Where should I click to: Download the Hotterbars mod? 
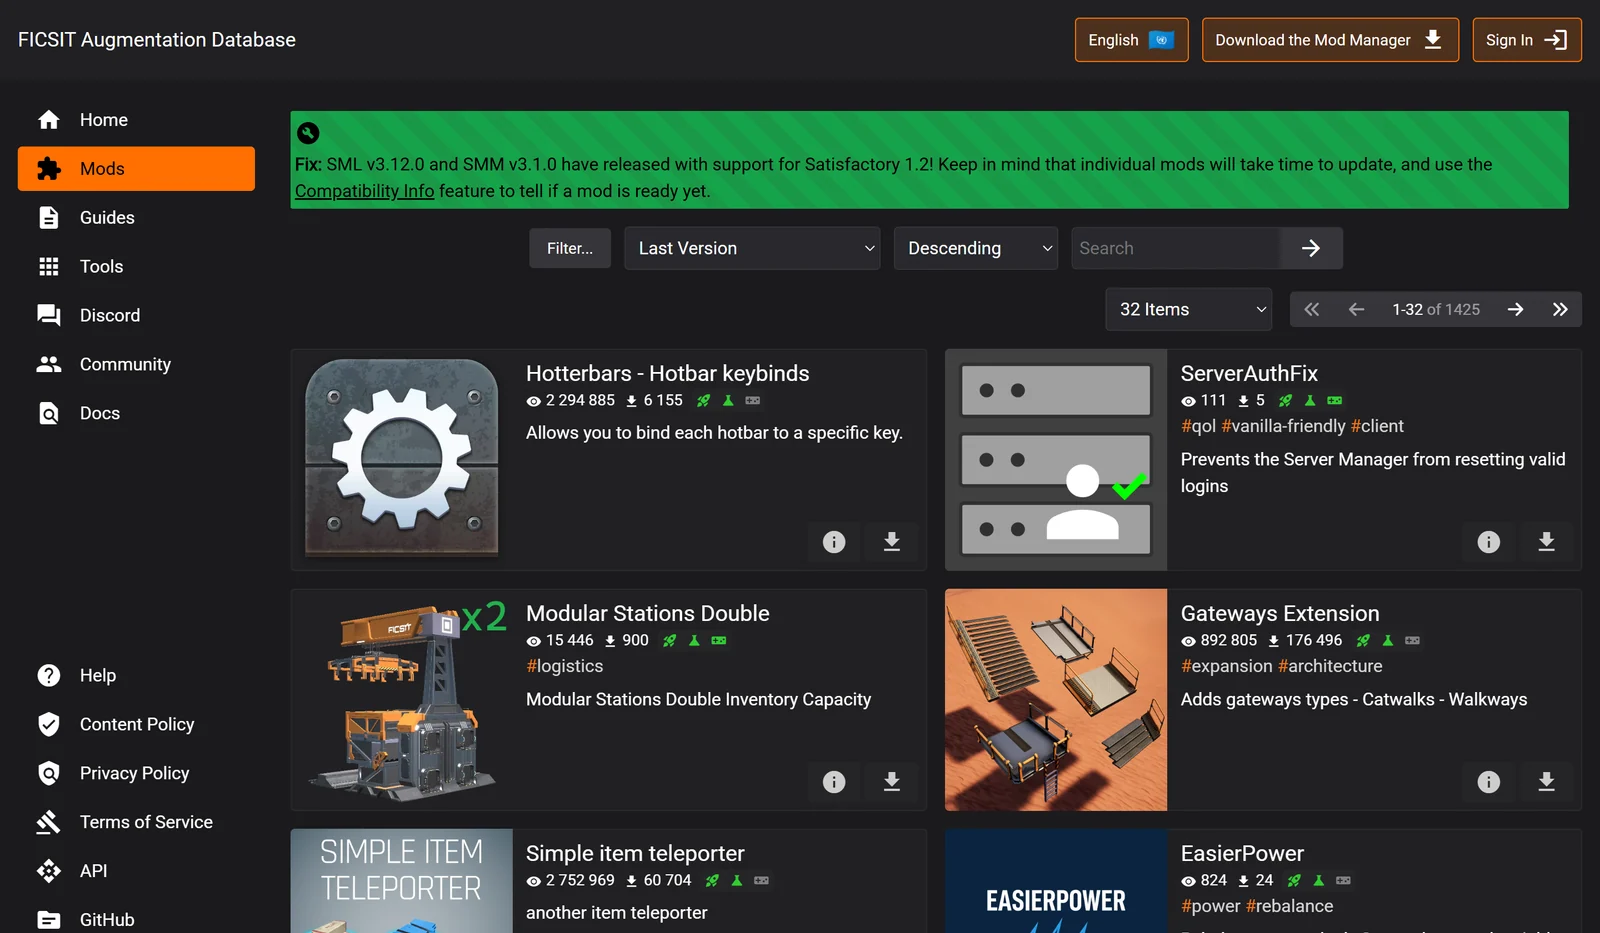click(x=892, y=542)
